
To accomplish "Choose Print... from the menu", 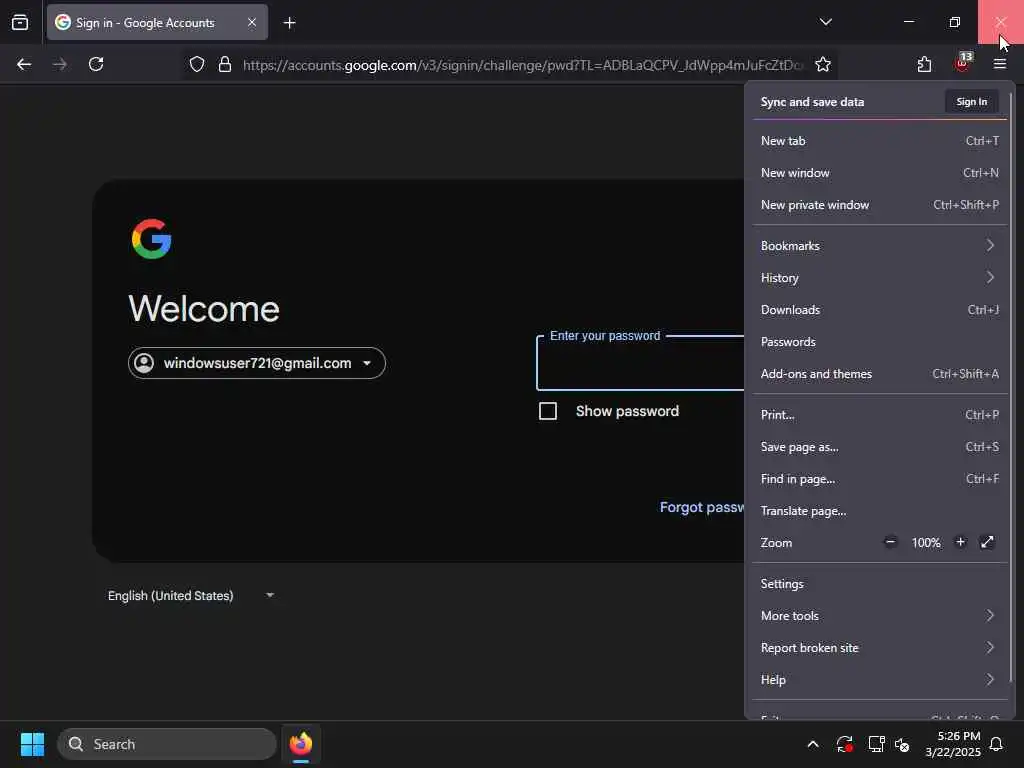I will 880,415.
